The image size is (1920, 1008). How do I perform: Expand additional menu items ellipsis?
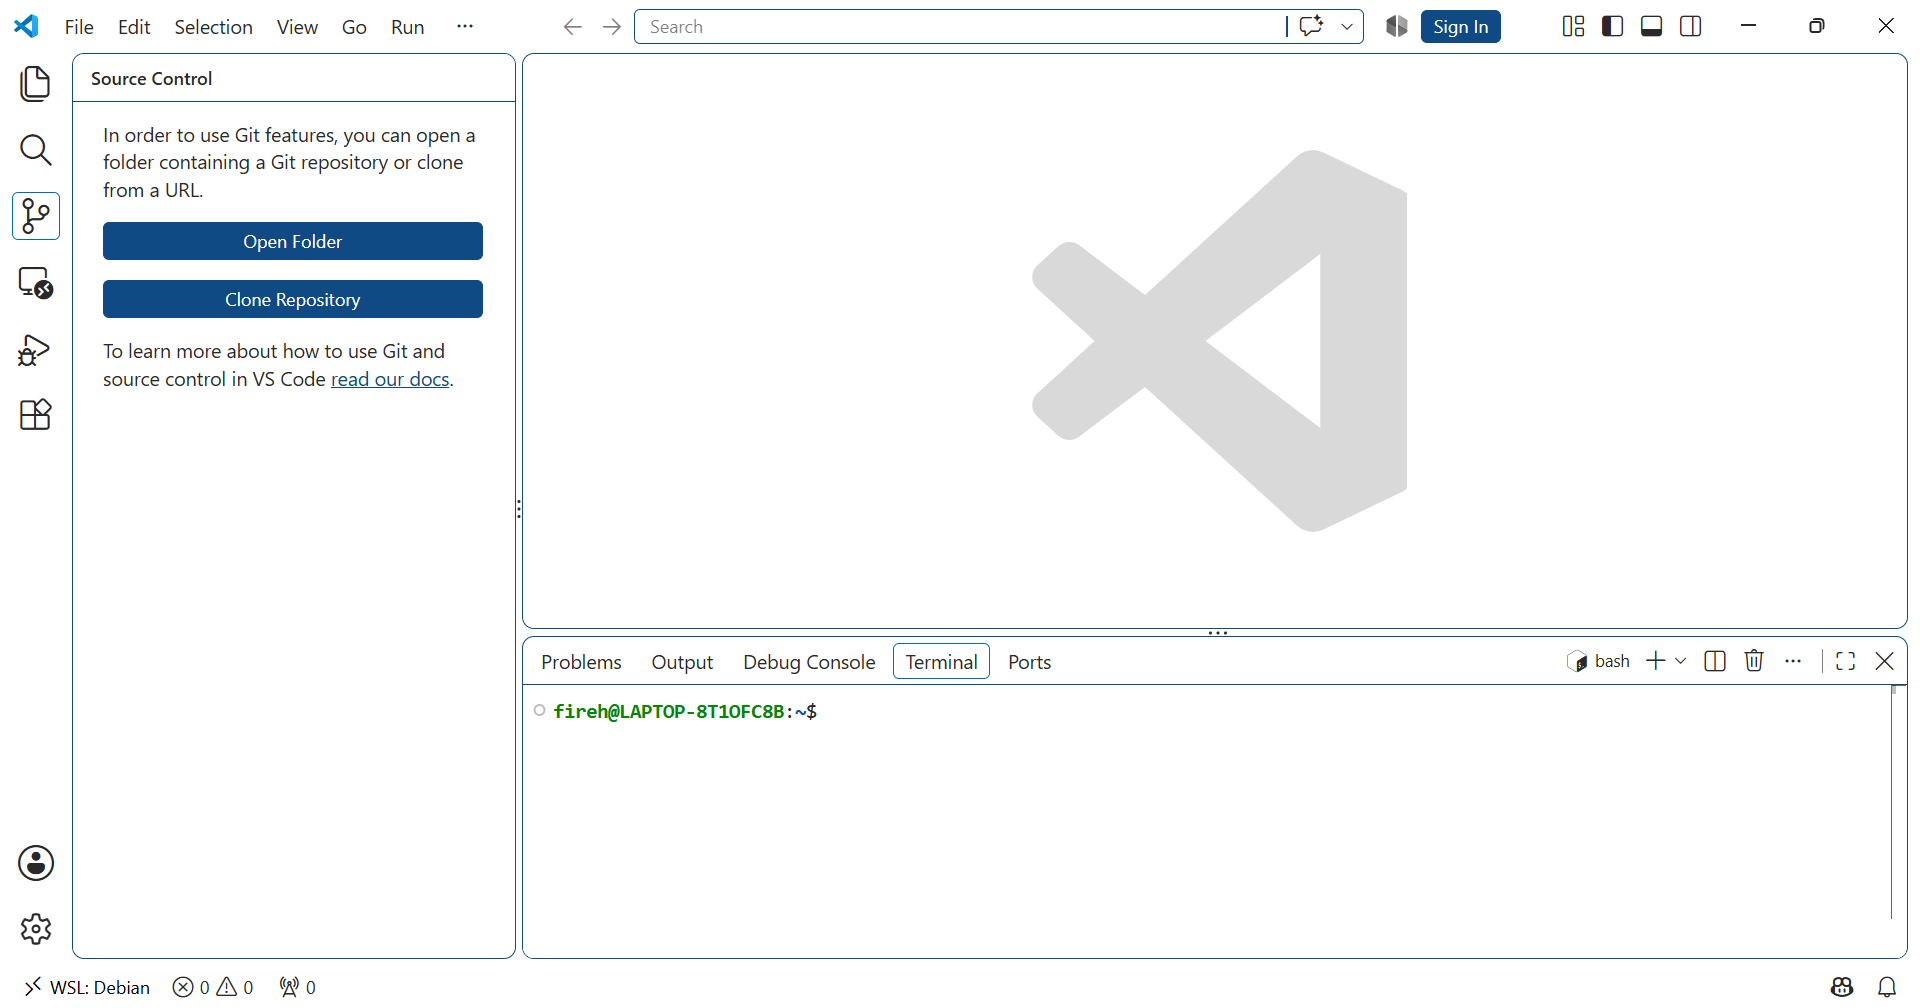pyautogui.click(x=465, y=27)
